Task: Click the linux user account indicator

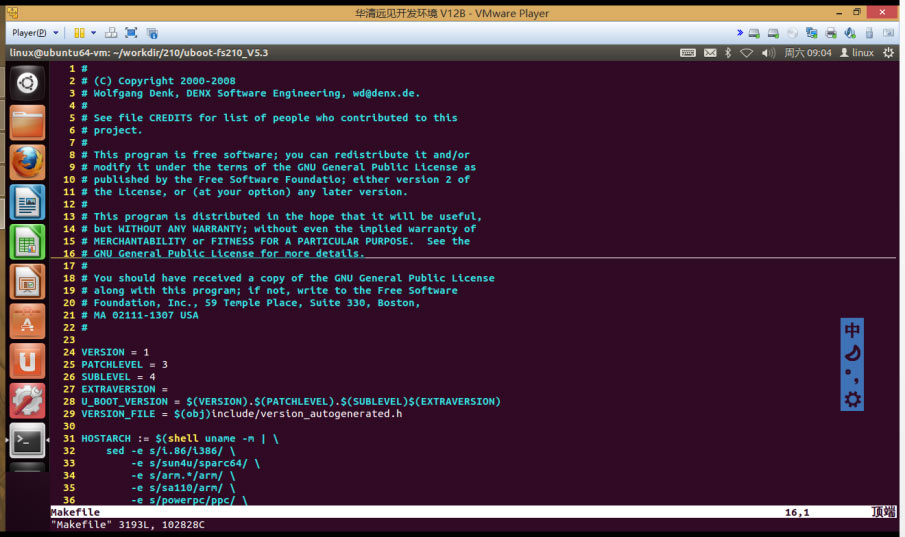Action: [856, 53]
